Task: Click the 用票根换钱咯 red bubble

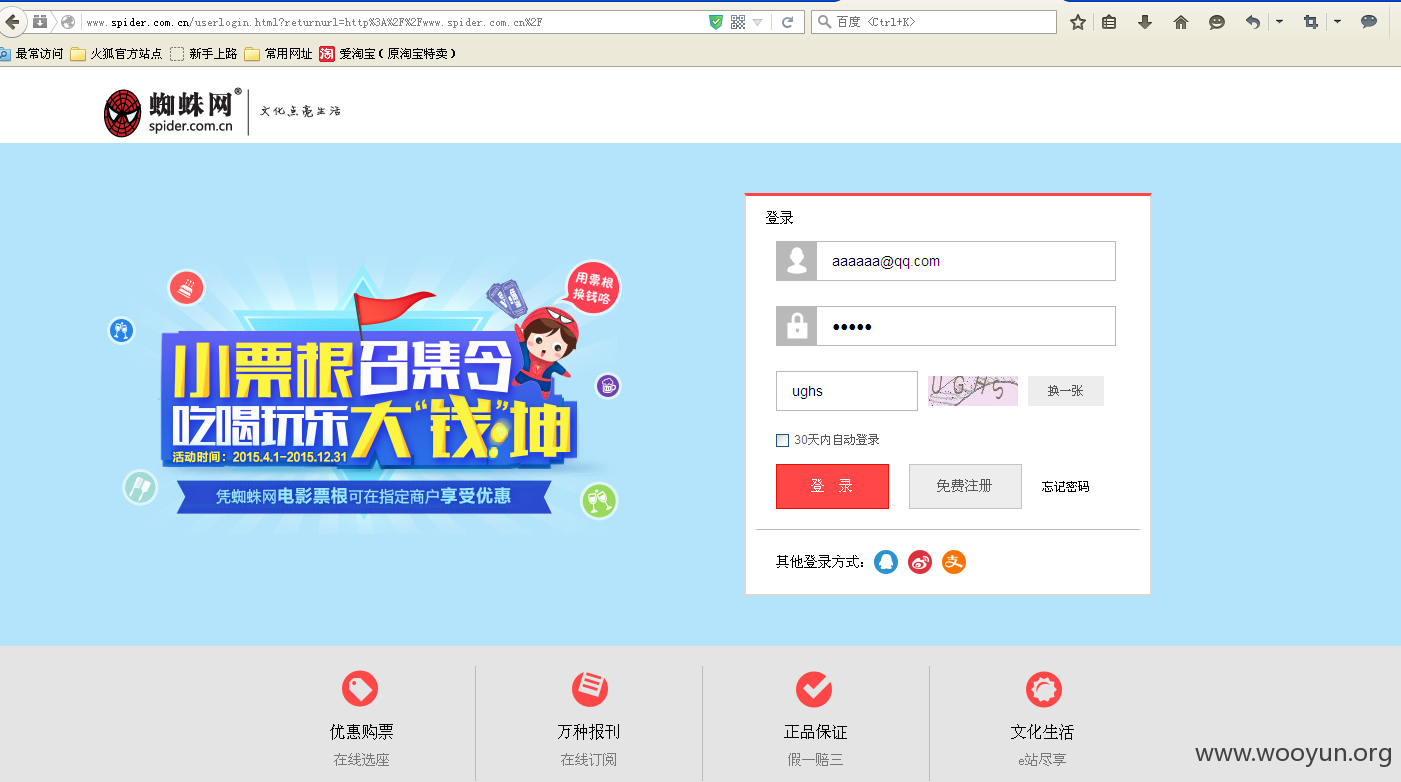Action: 594,287
